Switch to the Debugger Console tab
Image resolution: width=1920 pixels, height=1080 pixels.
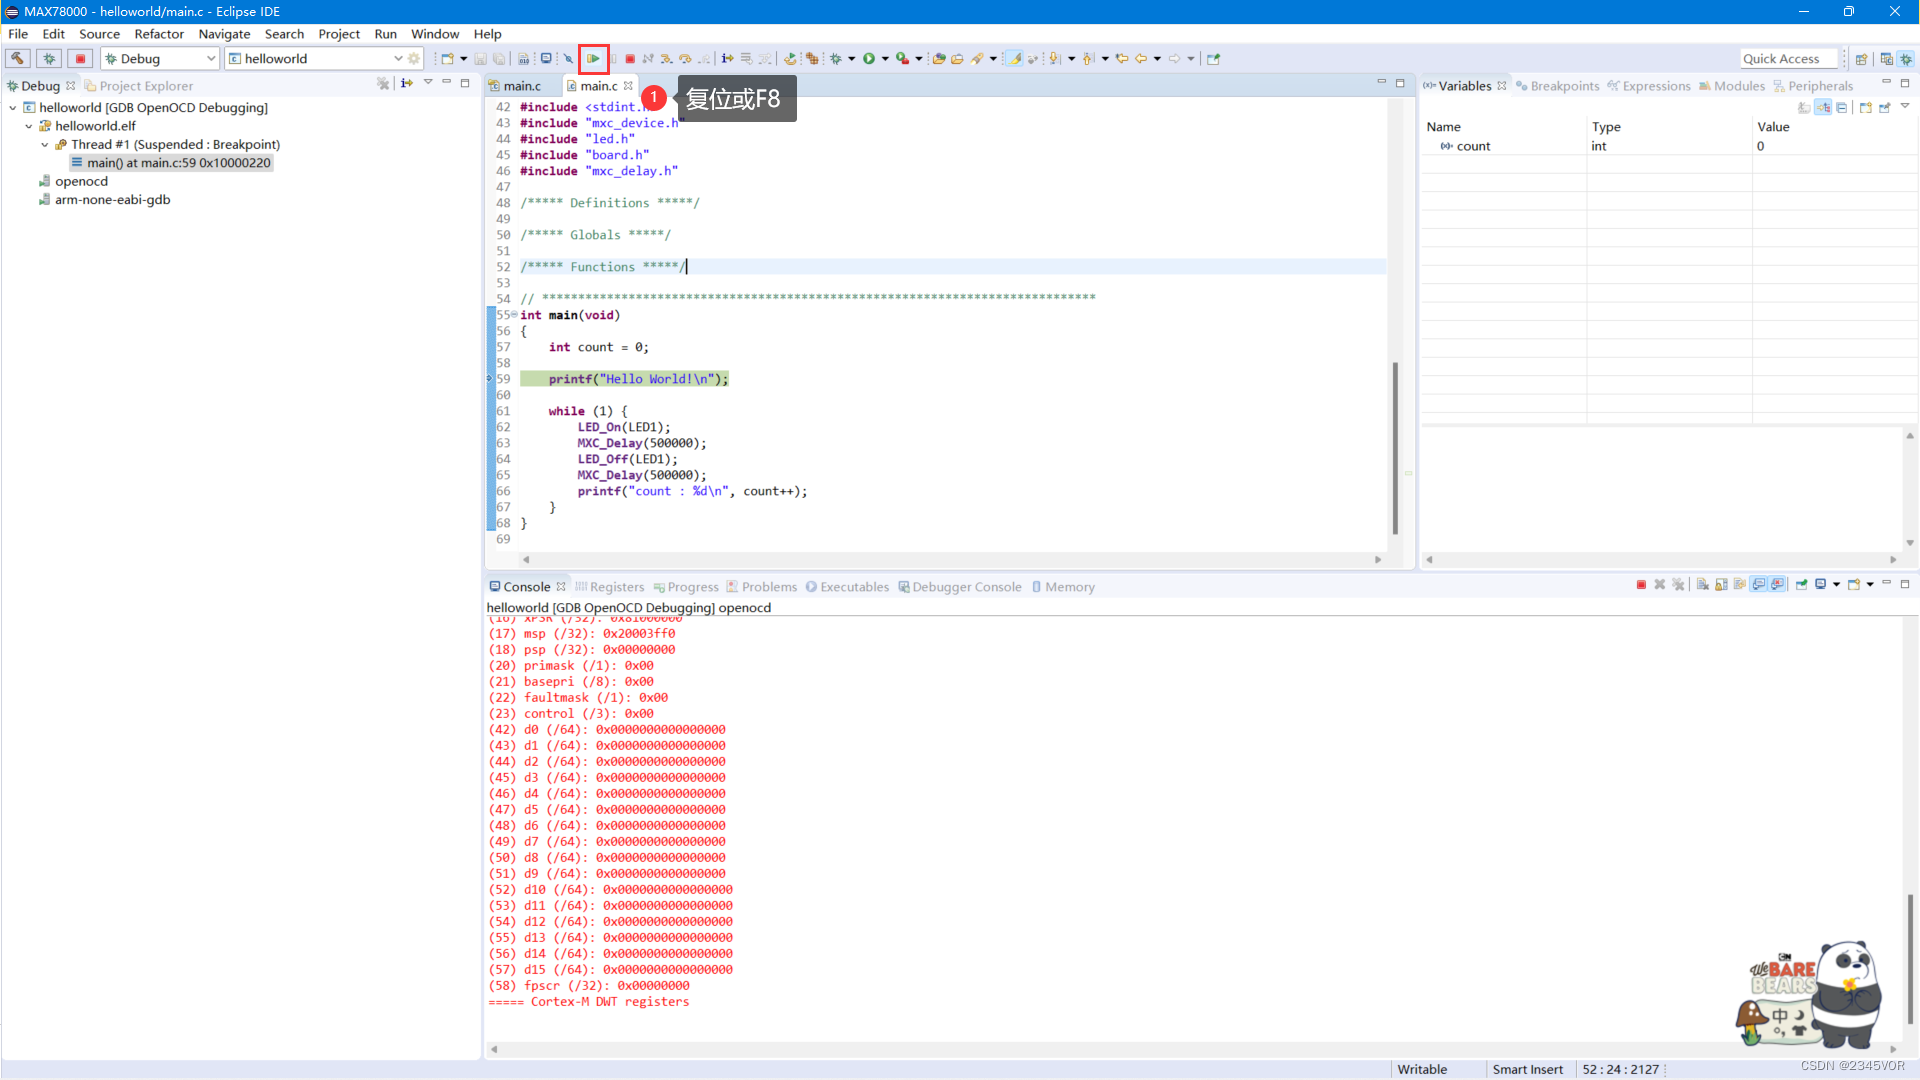coord(959,587)
